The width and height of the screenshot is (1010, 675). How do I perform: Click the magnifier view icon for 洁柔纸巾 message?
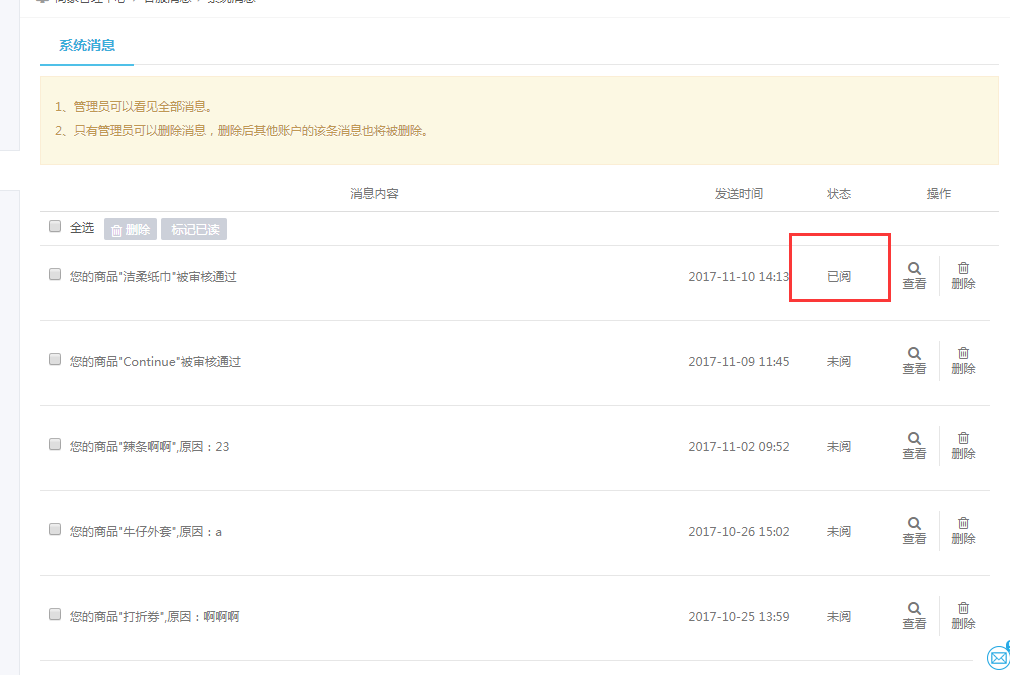click(914, 269)
